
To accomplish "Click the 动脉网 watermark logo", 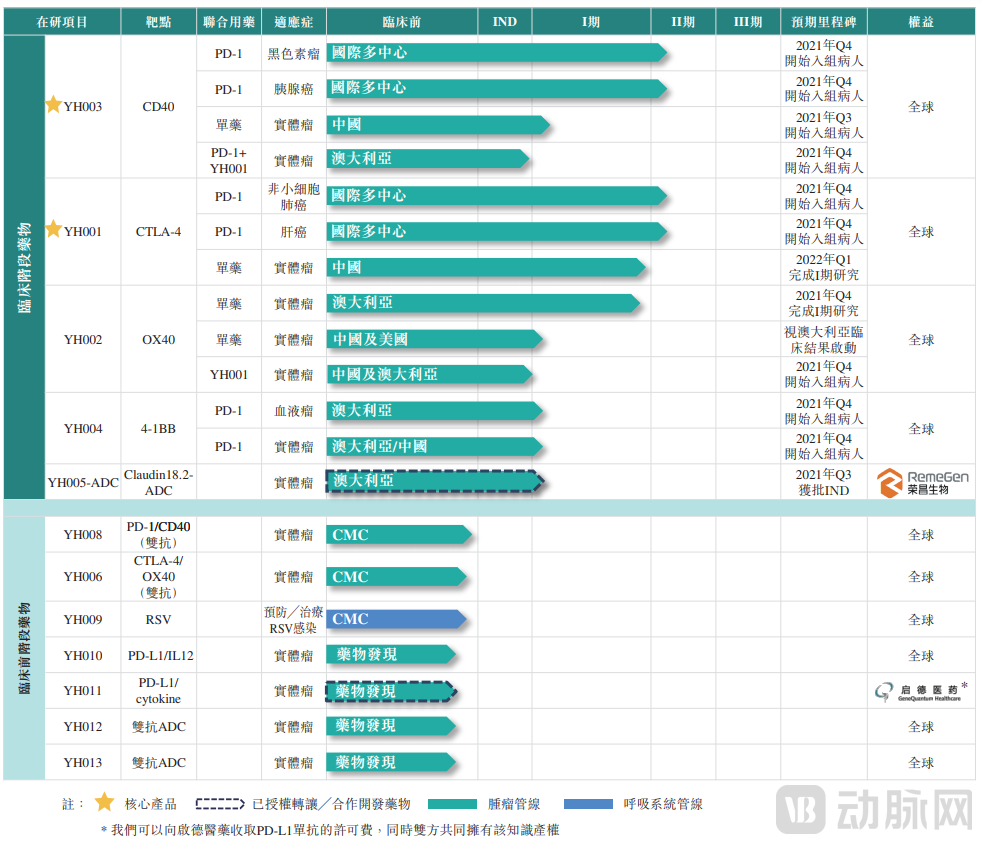I will [874, 807].
